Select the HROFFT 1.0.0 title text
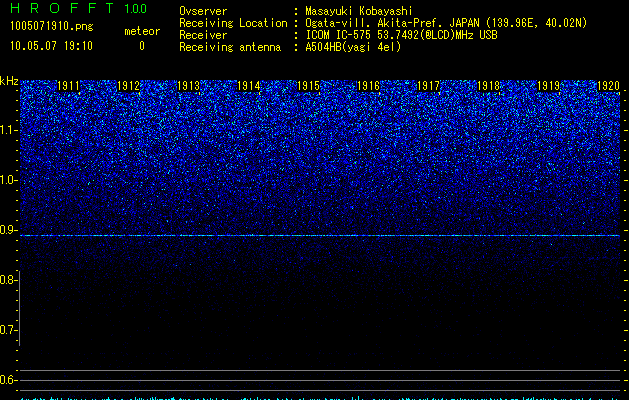Screen dimensions: 629x400 [78, 8]
